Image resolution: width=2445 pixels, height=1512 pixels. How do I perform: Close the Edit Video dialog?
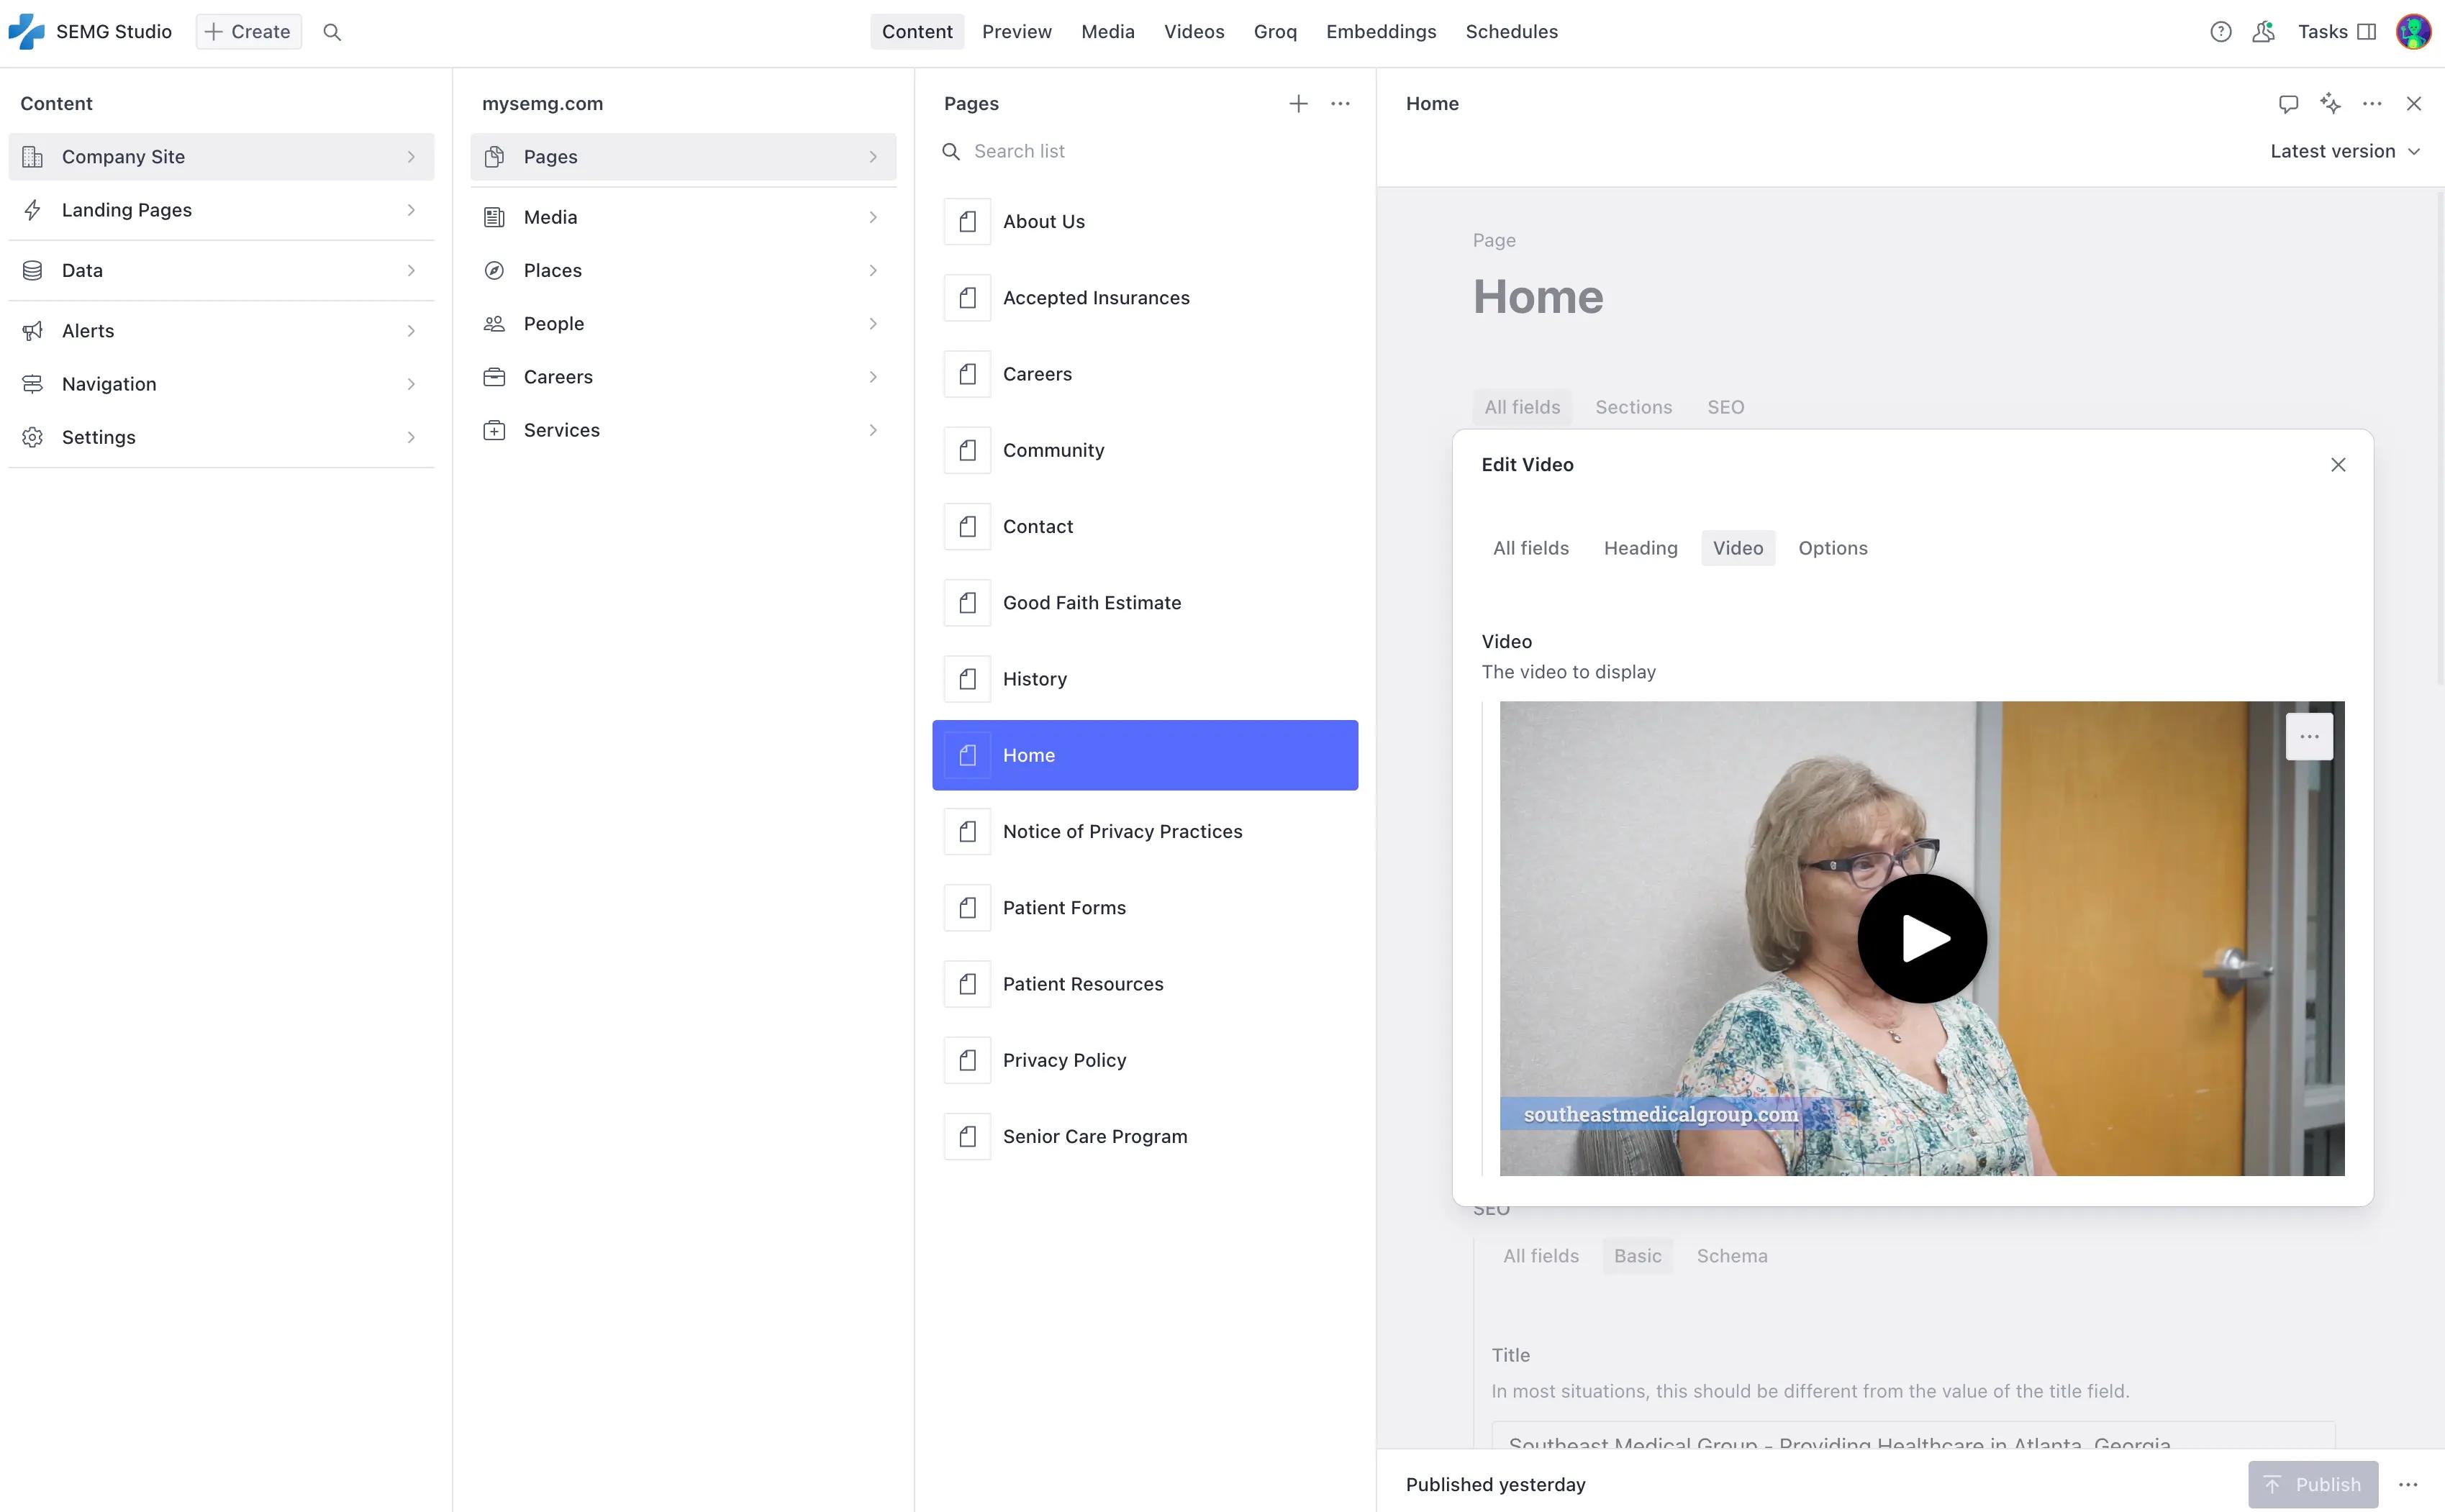(2338, 465)
